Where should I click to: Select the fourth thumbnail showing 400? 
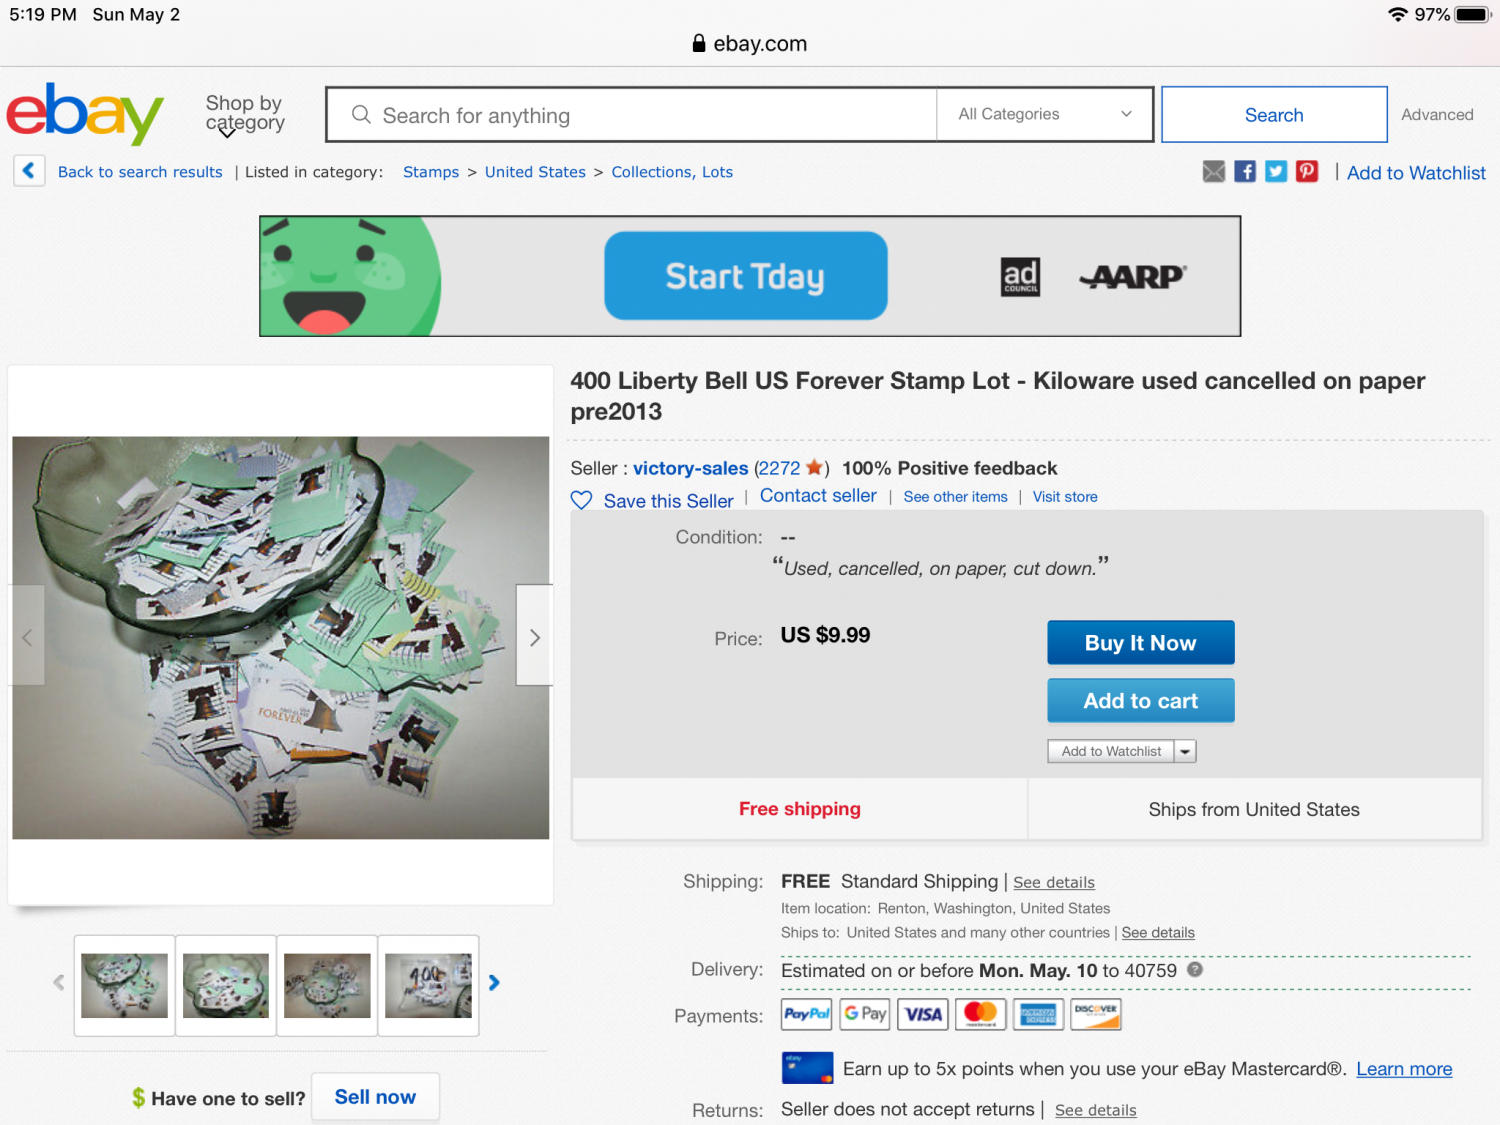tap(428, 985)
